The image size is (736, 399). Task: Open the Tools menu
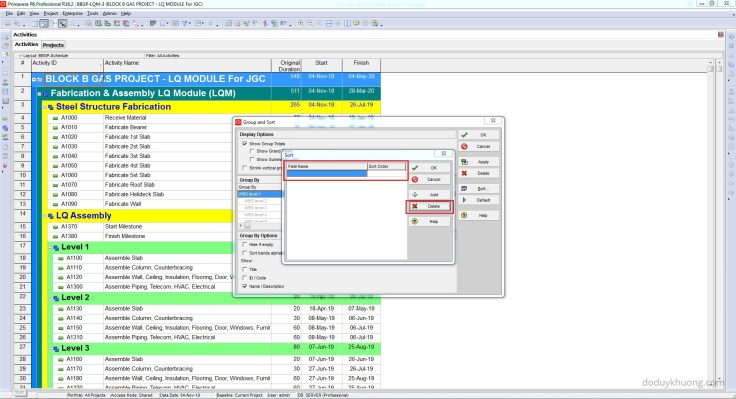(92, 14)
